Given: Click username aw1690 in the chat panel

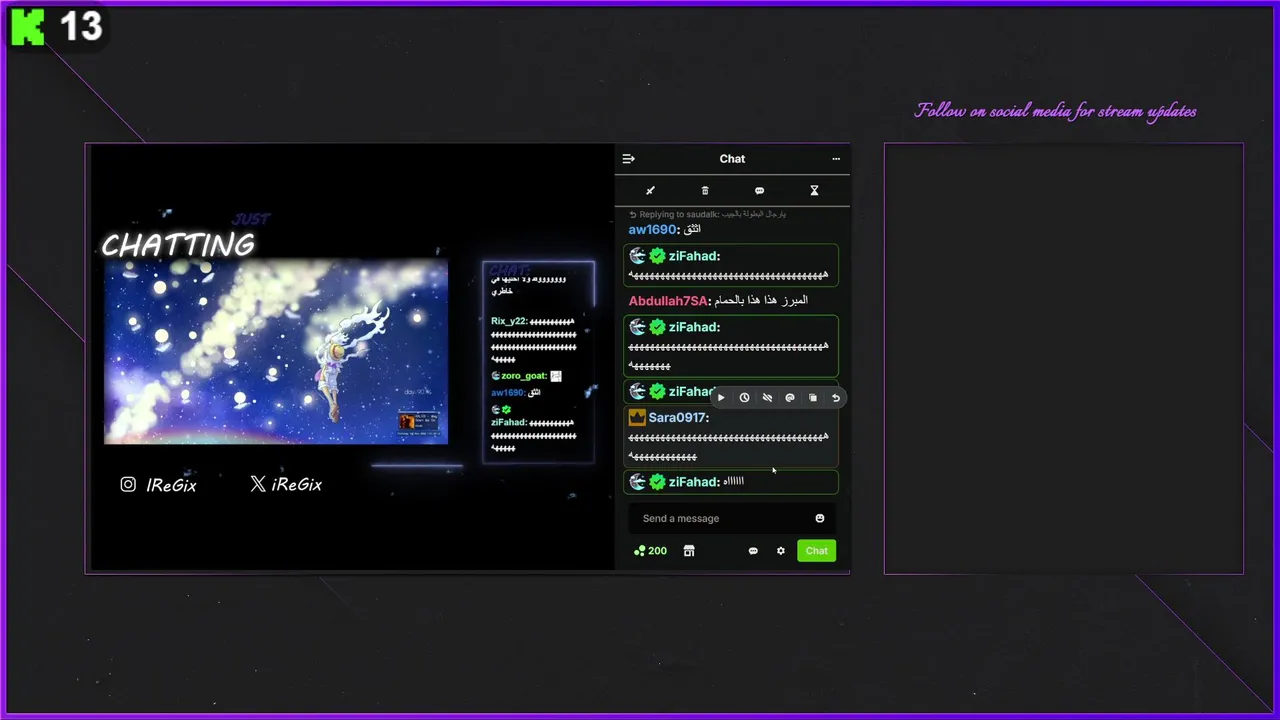Looking at the screenshot, I should (652, 230).
